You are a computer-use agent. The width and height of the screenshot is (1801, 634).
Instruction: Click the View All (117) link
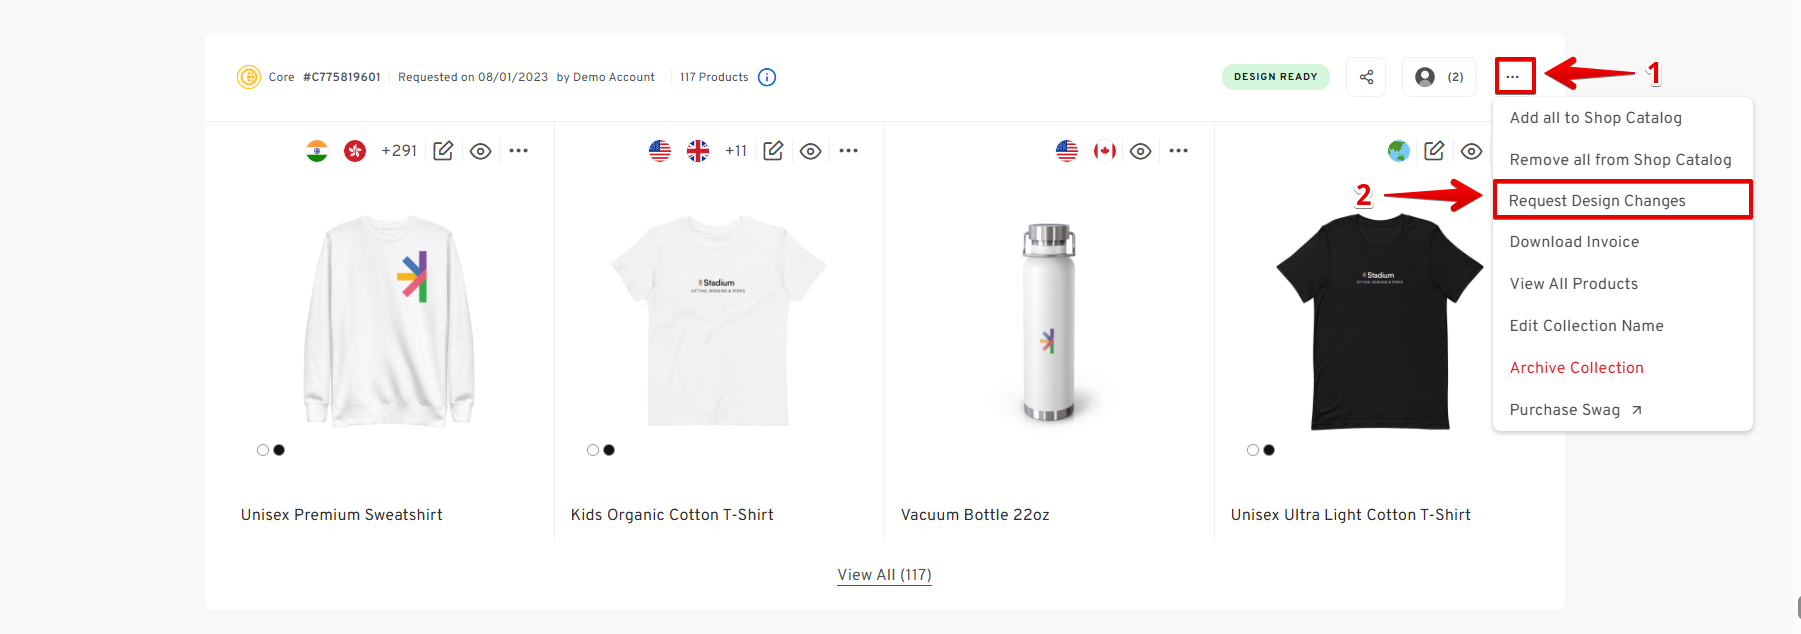tap(884, 575)
